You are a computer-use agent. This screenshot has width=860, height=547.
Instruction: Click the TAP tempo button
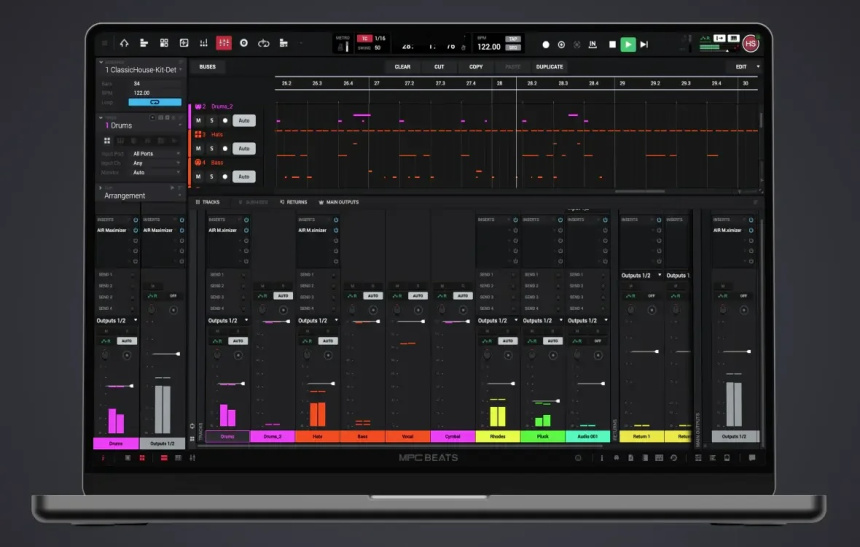pyautogui.click(x=513, y=39)
